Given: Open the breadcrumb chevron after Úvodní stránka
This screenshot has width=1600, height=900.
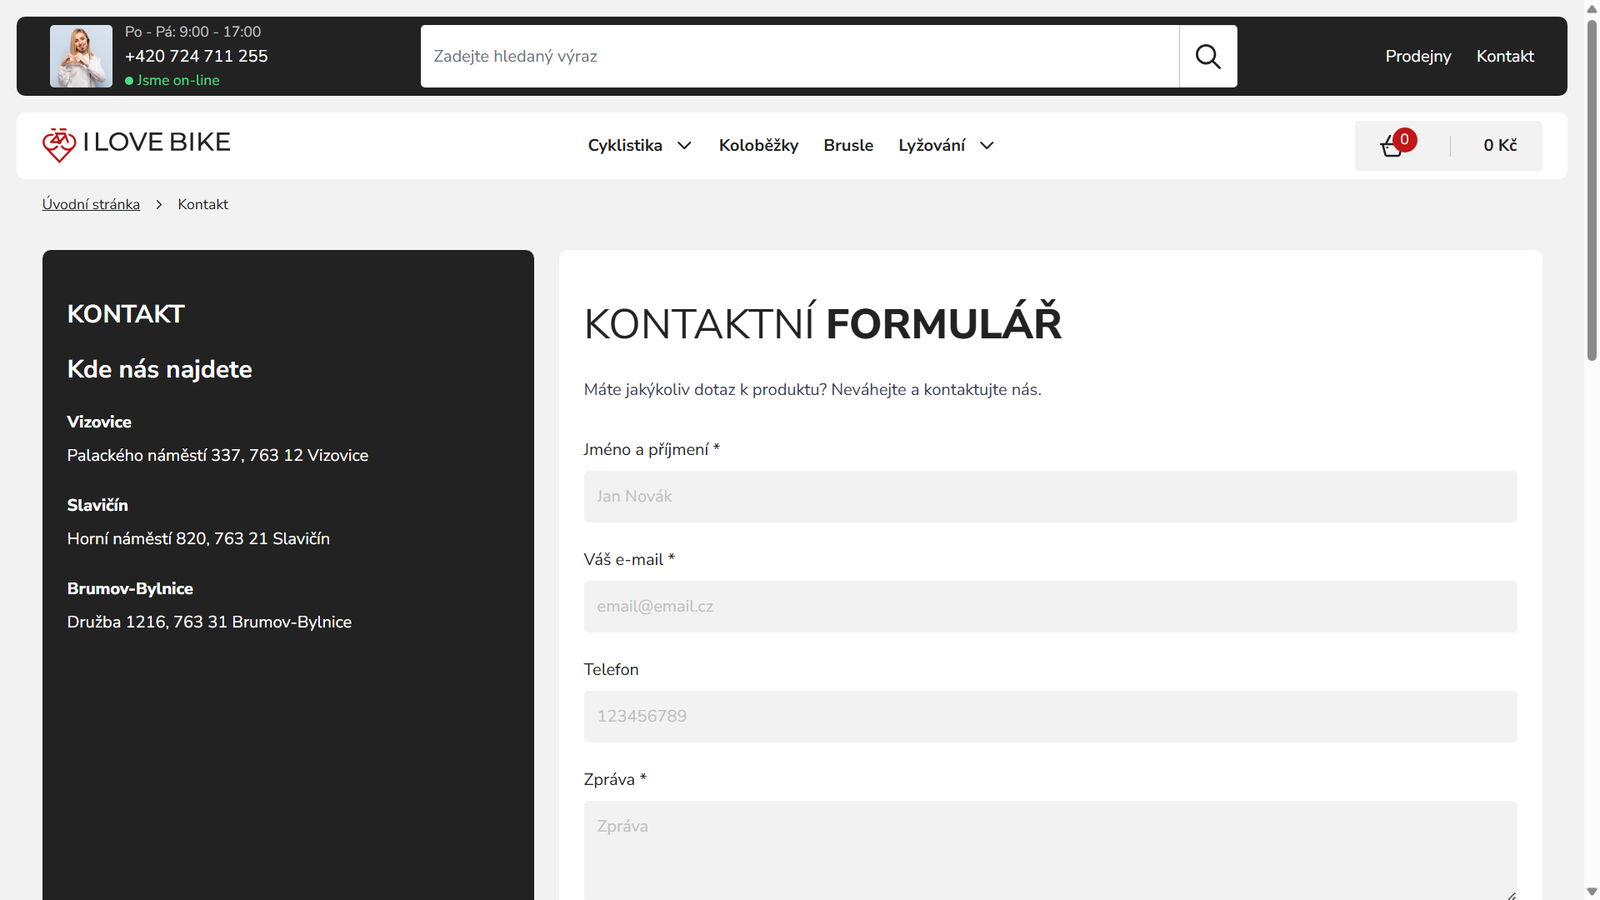Looking at the screenshot, I should [x=159, y=204].
